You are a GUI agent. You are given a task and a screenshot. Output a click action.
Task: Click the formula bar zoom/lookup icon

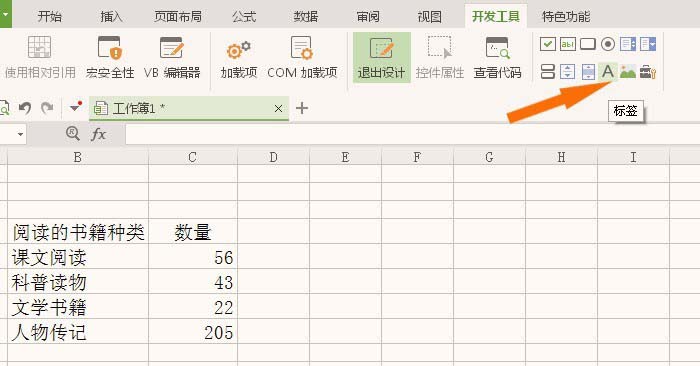(72, 133)
